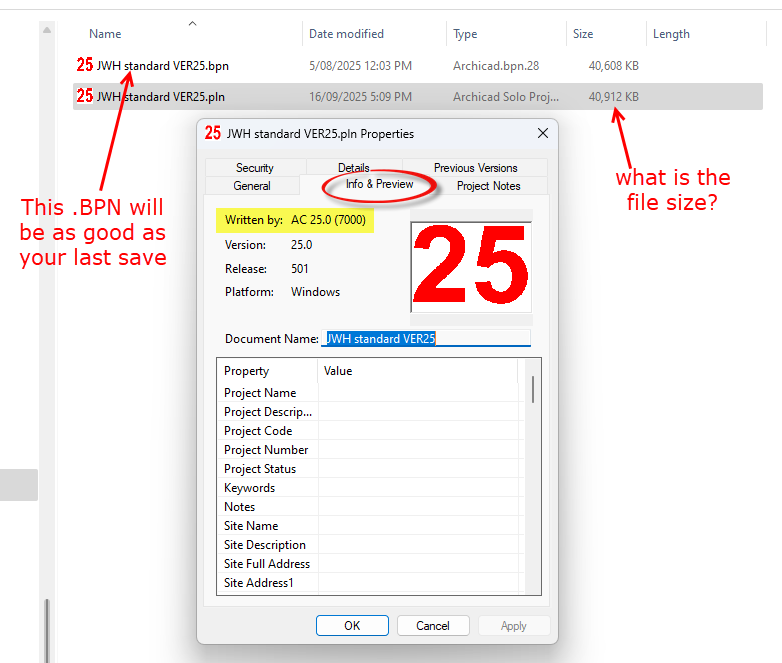Click date 16/09/2025 5:09 PM
The height and width of the screenshot is (663, 782).
pyautogui.click(x=361, y=96)
